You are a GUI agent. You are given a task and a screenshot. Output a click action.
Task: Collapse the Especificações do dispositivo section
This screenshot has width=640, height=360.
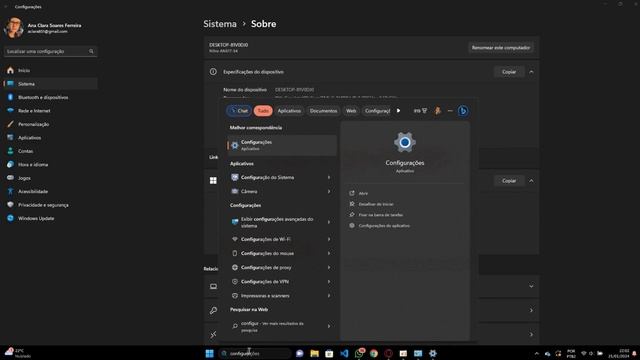[531, 72]
